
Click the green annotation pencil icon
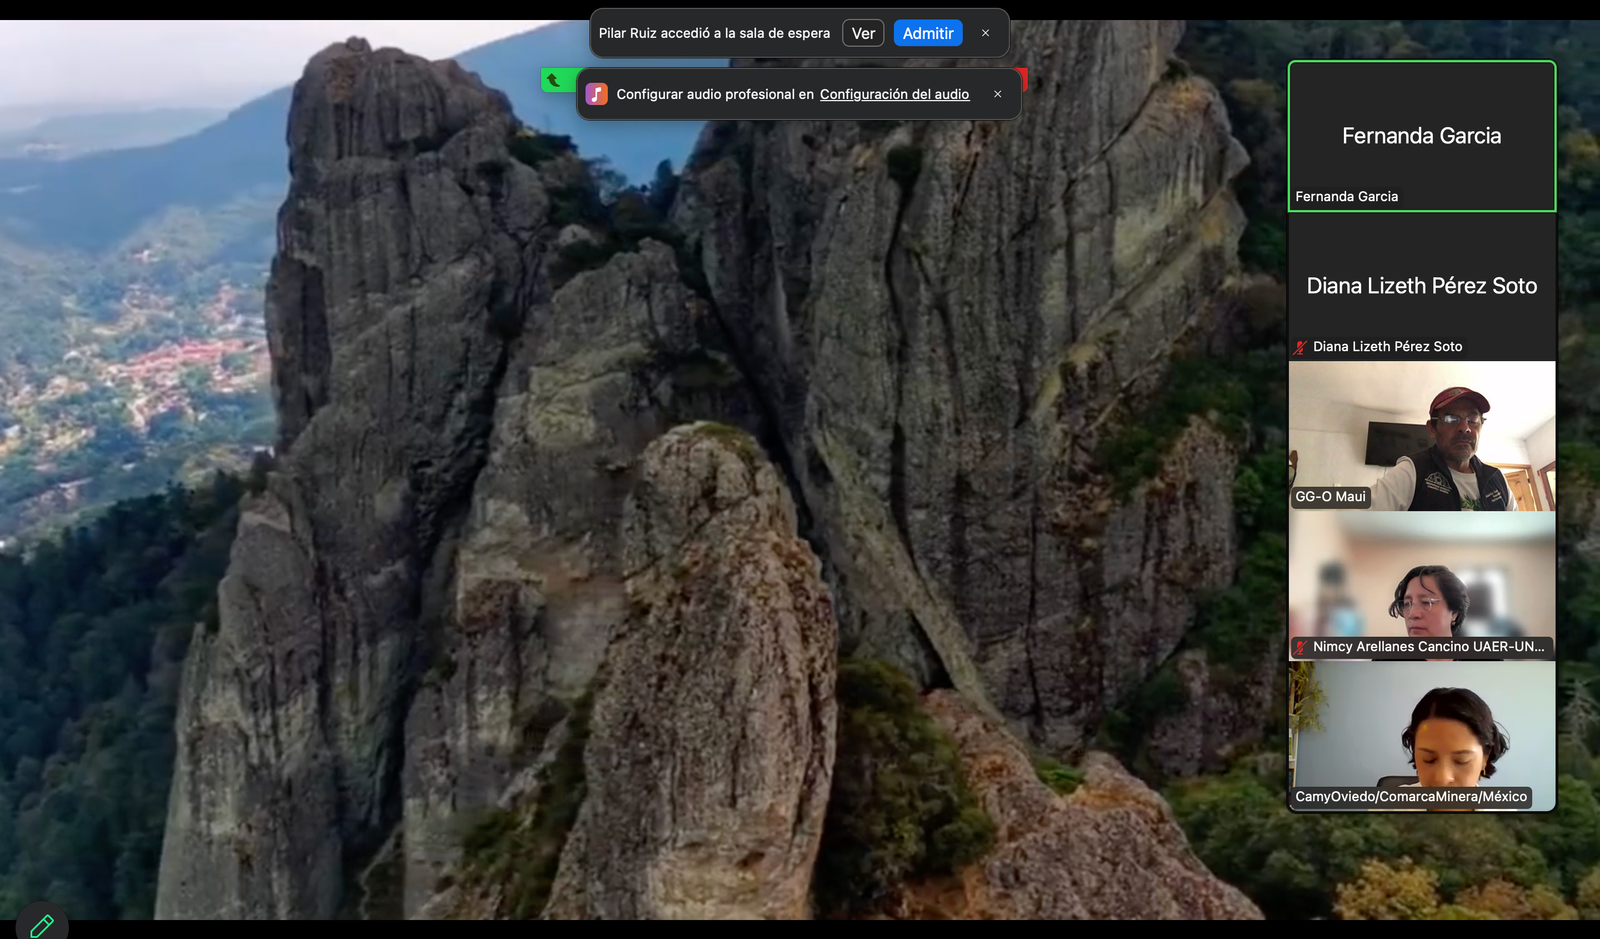tap(42, 925)
